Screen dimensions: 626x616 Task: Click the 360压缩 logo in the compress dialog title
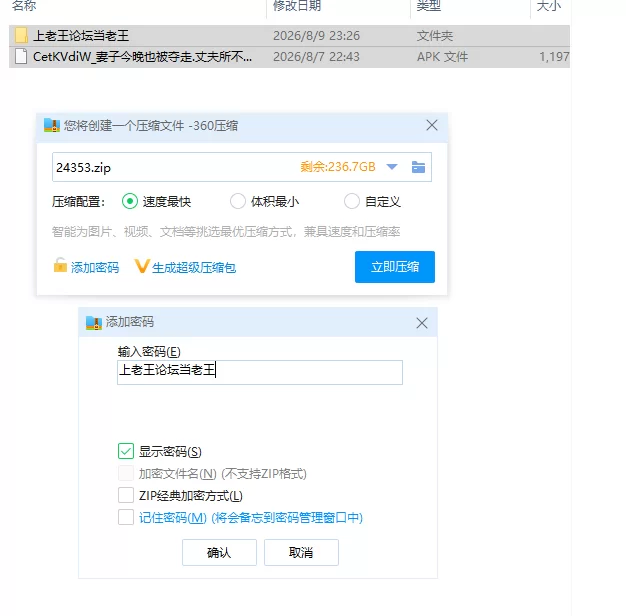click(52, 125)
